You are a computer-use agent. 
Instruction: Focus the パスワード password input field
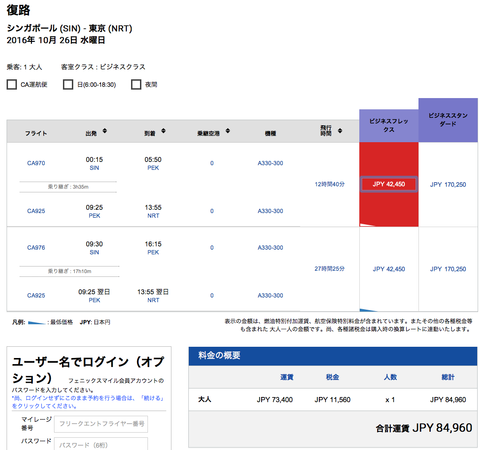point(101,445)
